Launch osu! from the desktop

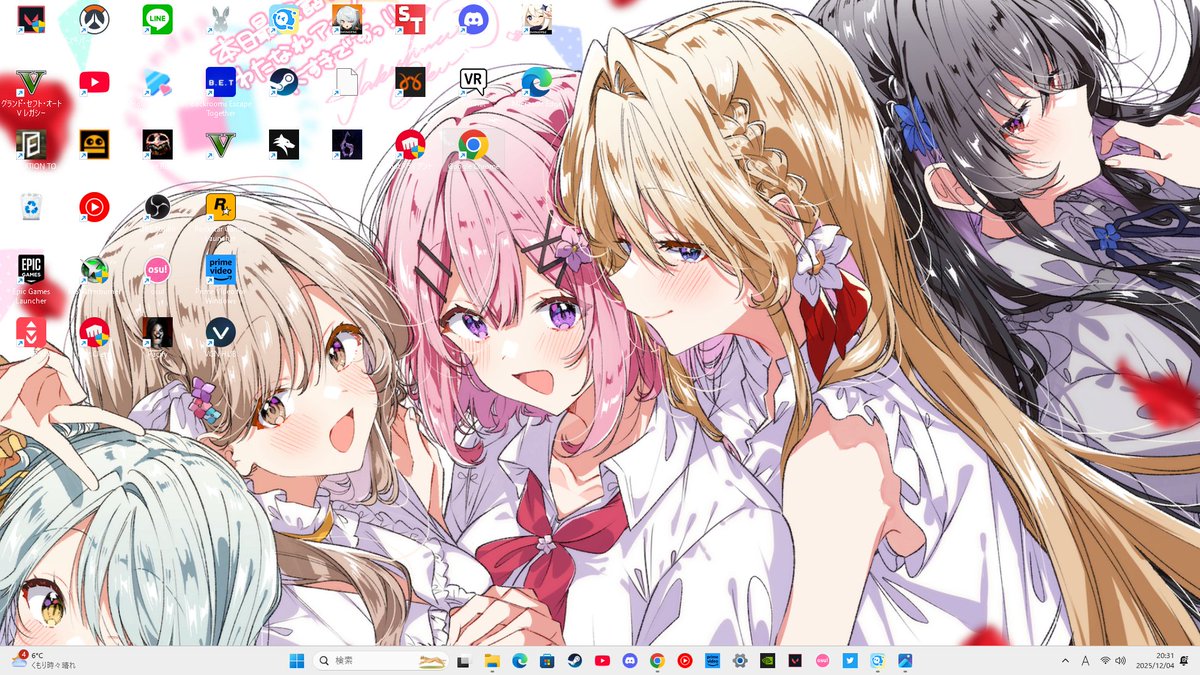(157, 270)
